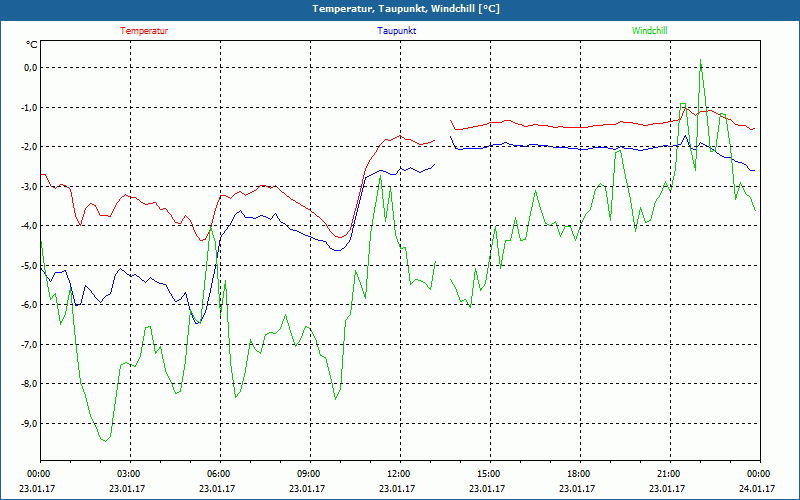Click the "-9,0" y-axis value
This screenshot has height=500, width=800.
pos(29,424)
